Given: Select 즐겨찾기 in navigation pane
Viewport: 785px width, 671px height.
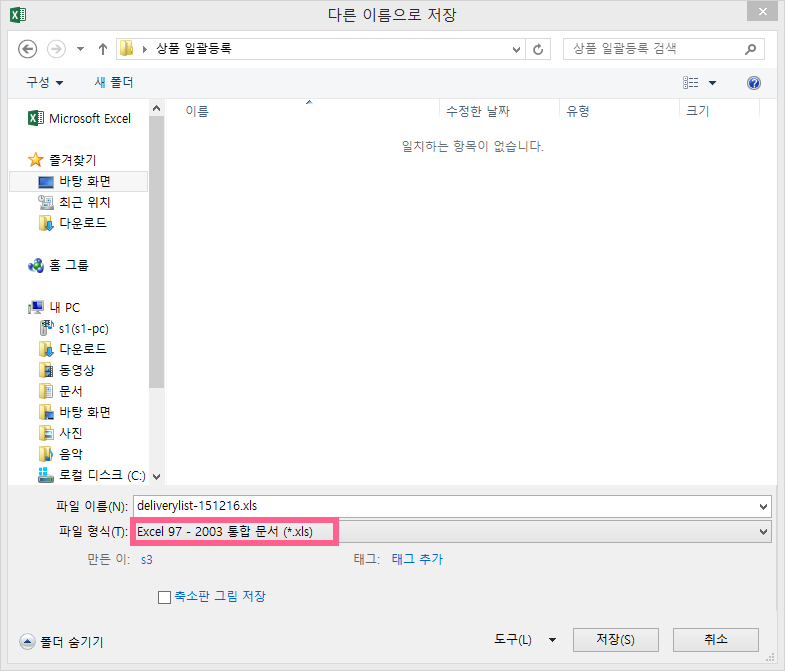Looking at the screenshot, I should click(x=63, y=160).
